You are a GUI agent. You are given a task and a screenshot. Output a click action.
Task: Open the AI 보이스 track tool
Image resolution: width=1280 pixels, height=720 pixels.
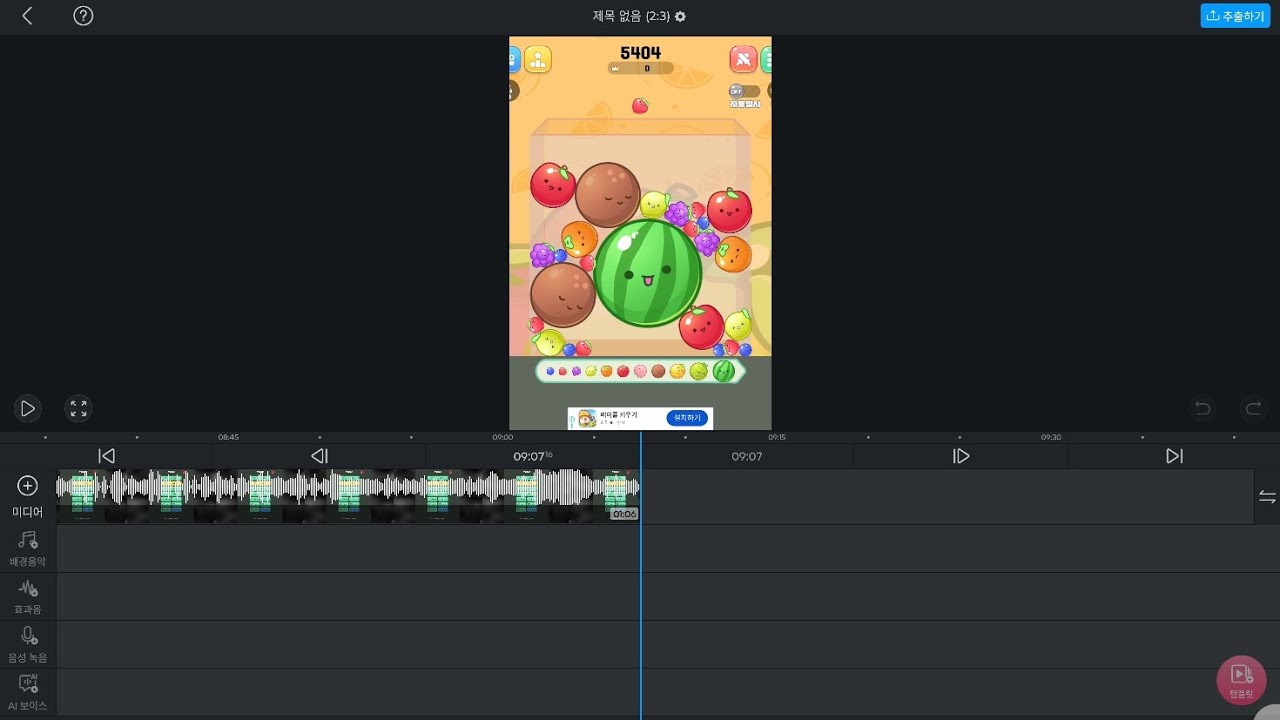coord(28,692)
